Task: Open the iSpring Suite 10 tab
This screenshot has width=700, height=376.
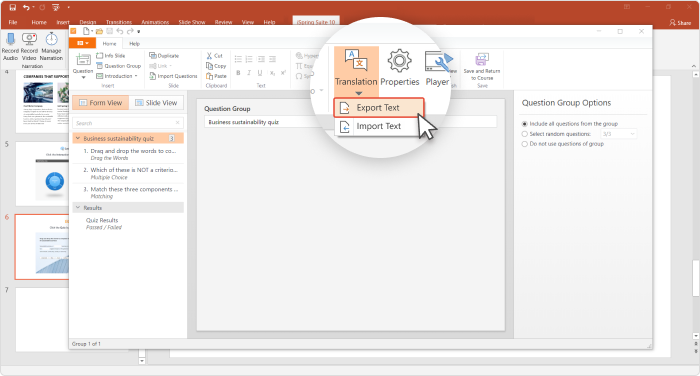Action: tap(316, 21)
